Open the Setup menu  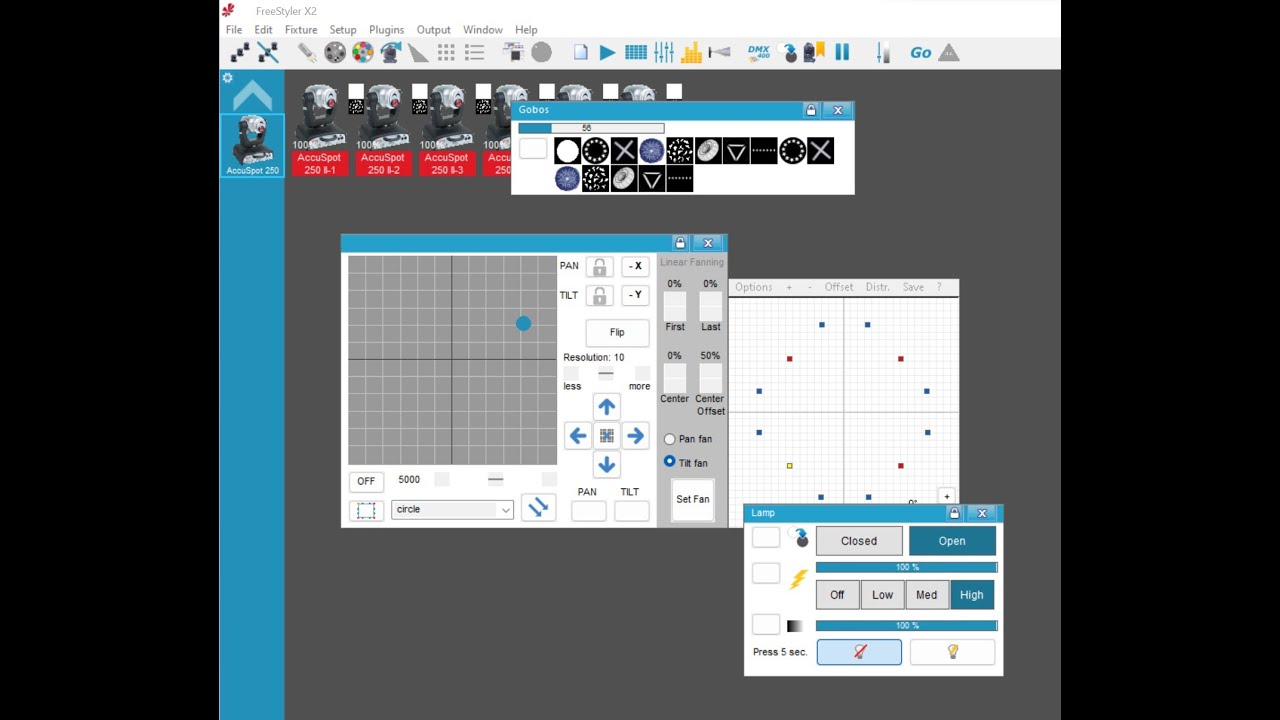pyautogui.click(x=343, y=30)
